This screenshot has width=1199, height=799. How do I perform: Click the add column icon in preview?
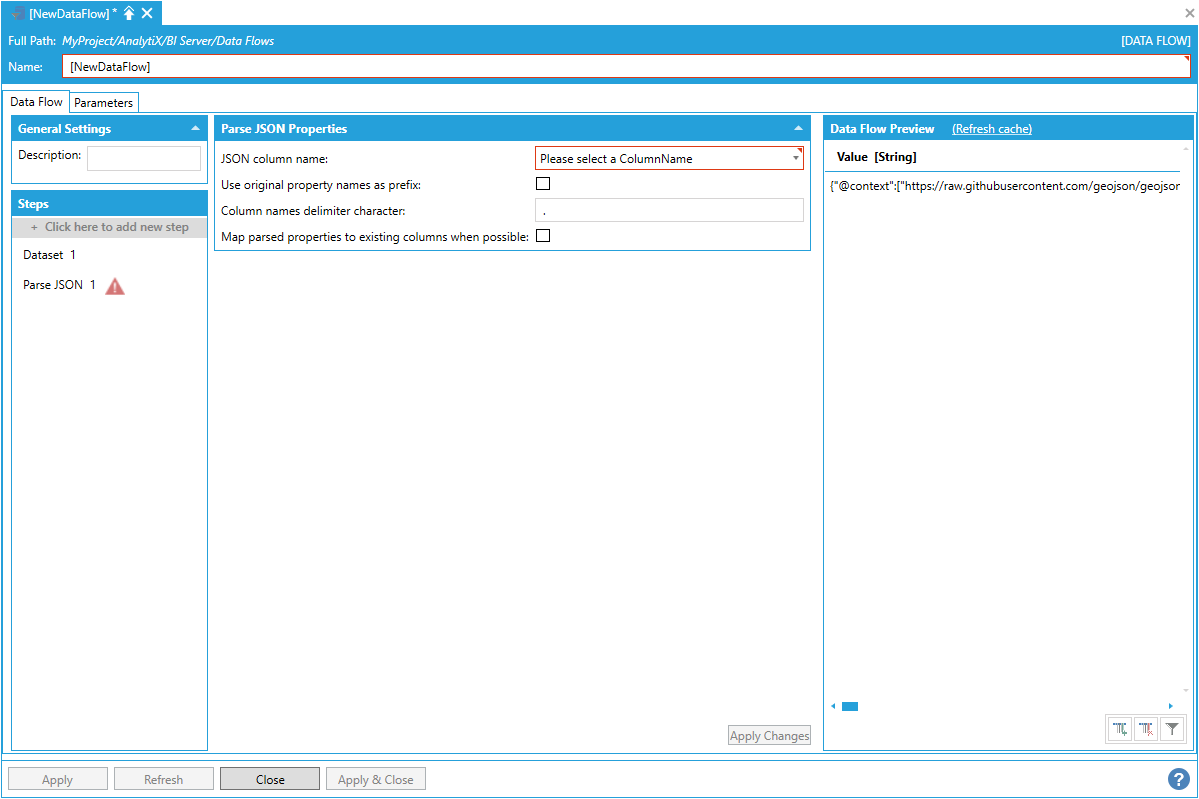pyautogui.click(x=1120, y=730)
